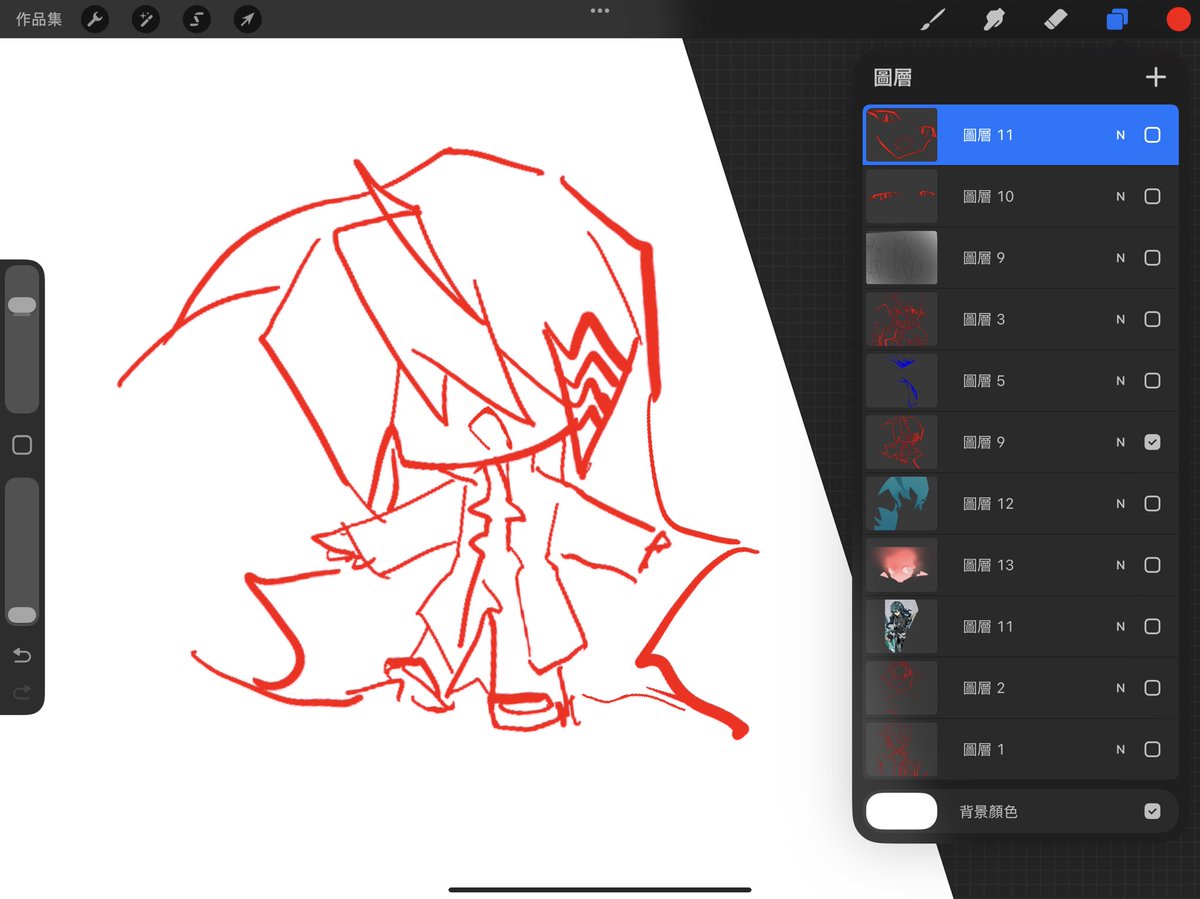Open blend mode N of checked 圖層 9
Screen dimensions: 1200x899
click(1121, 442)
